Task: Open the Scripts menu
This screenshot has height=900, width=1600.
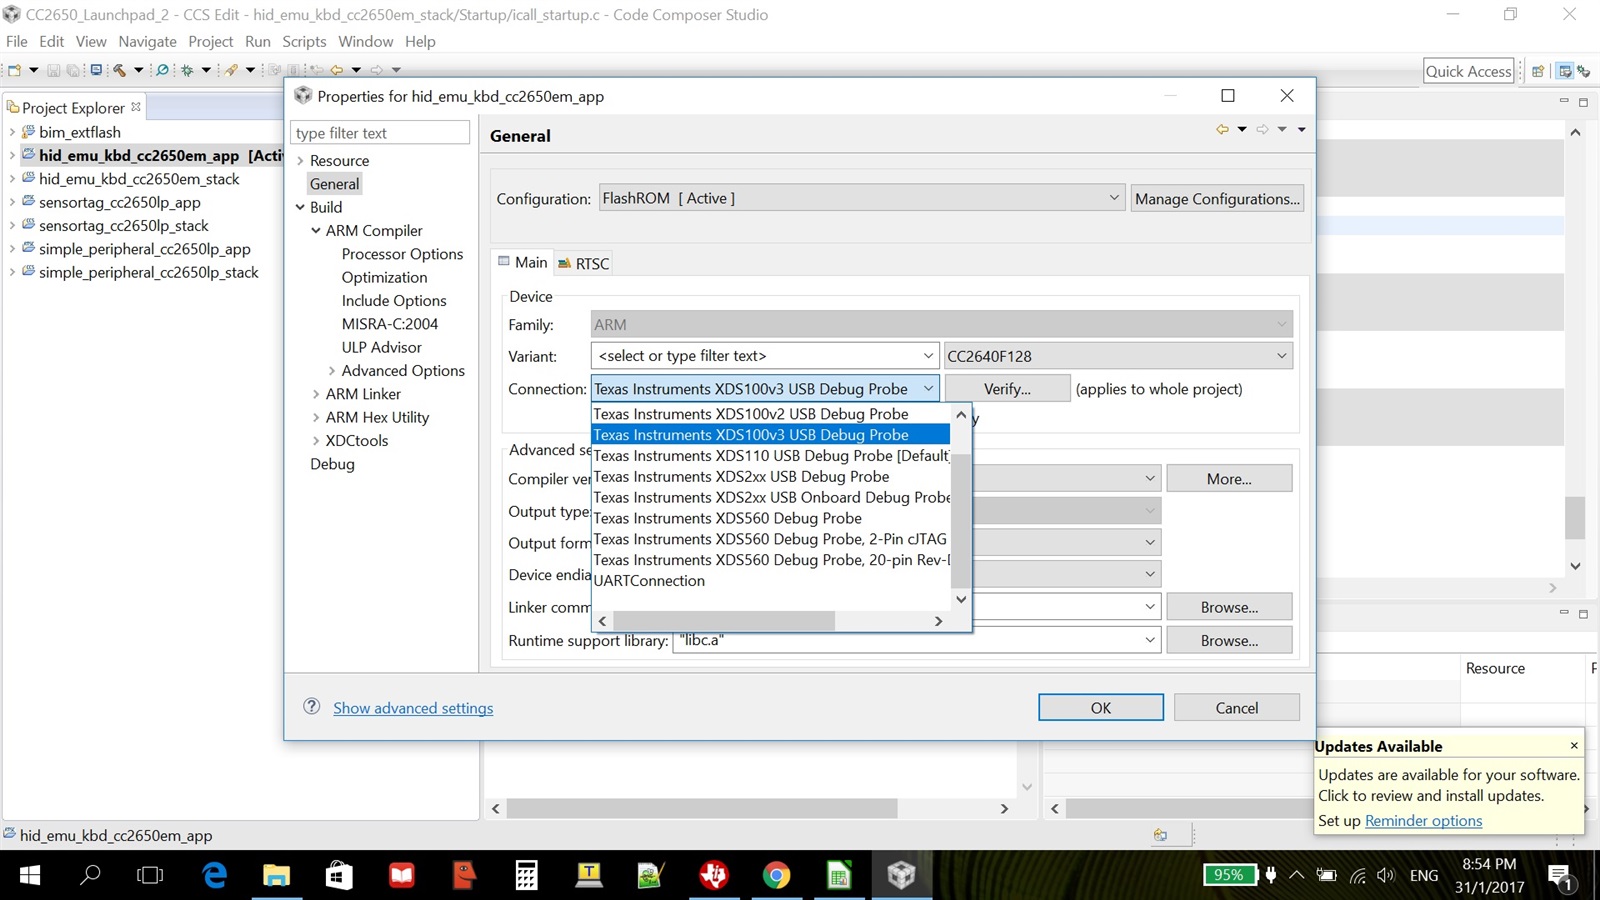Action: point(304,41)
